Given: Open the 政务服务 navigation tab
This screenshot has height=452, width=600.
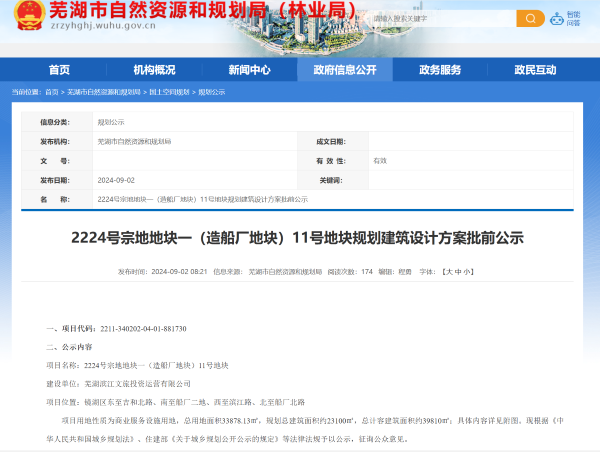Looking at the screenshot, I should 440,70.
